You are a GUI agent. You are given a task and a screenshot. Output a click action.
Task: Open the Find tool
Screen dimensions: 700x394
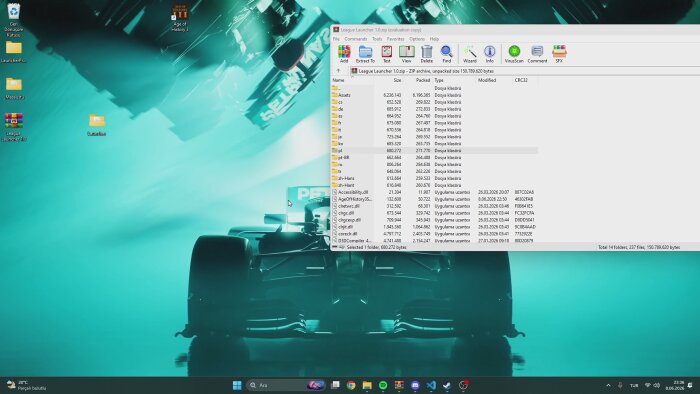[446, 54]
